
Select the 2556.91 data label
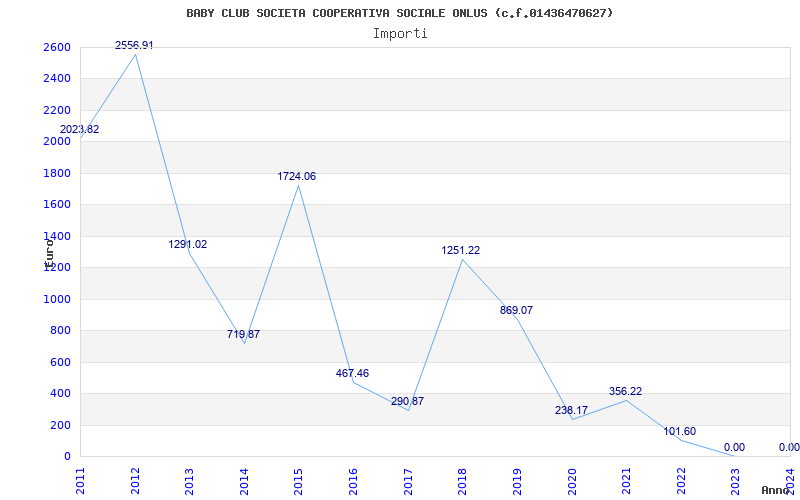134,45
